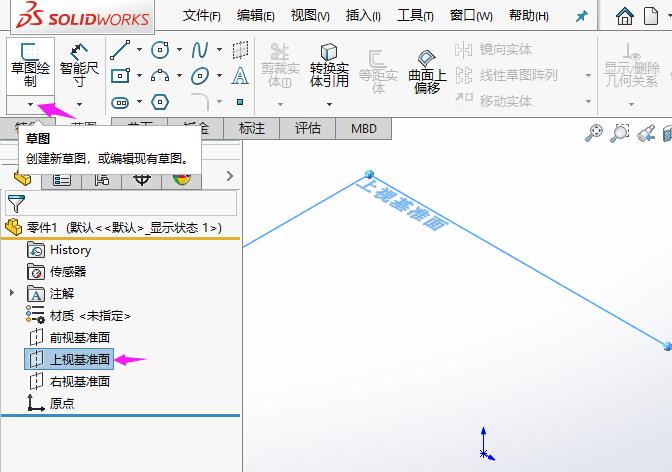Image resolution: width=672 pixels, height=472 pixels.
Task: Click the Zoom to Area icon
Action: [x=620, y=132]
